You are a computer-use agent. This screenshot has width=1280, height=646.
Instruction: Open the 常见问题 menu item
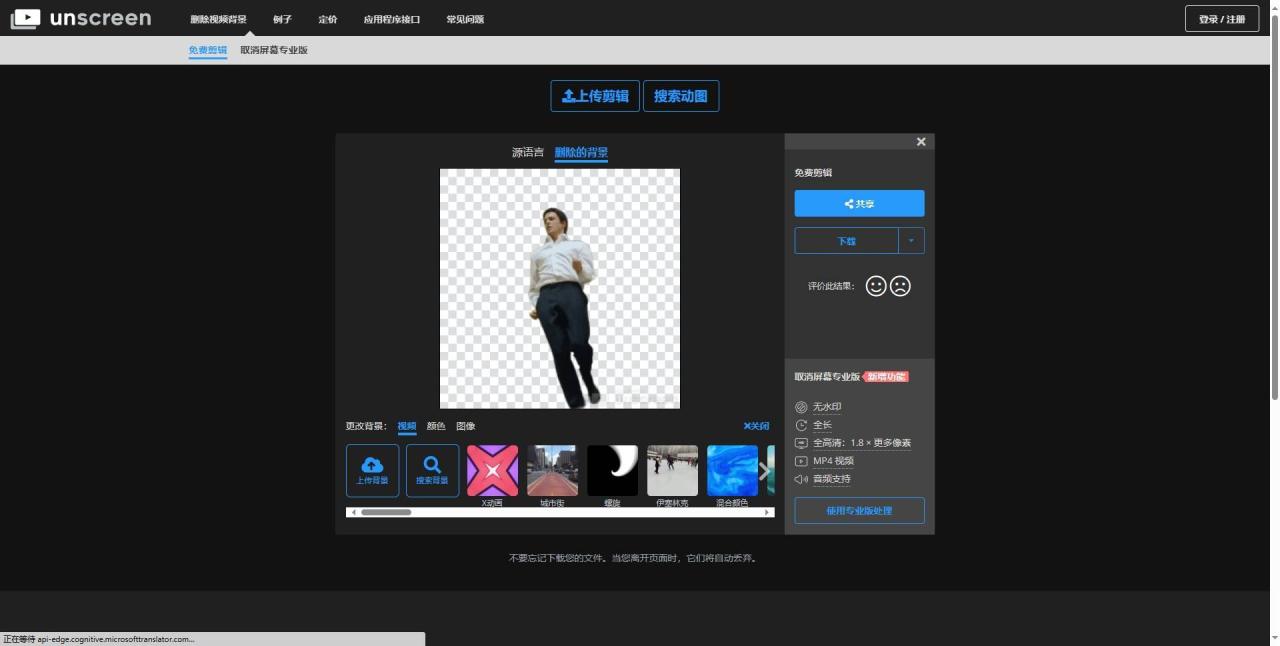click(x=465, y=19)
